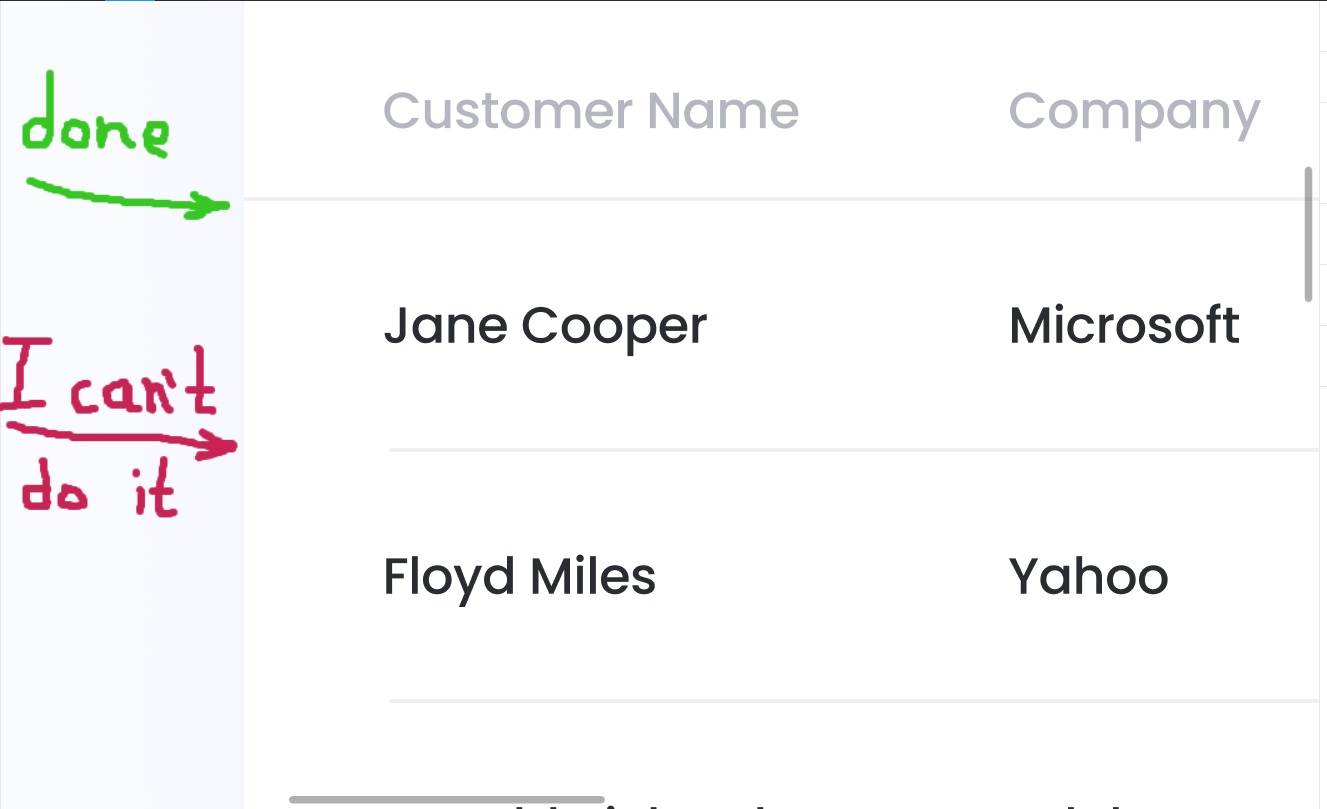Image resolution: width=1327 pixels, height=809 pixels.
Task: Select the Microsoft company cell
Action: pos(1124,326)
